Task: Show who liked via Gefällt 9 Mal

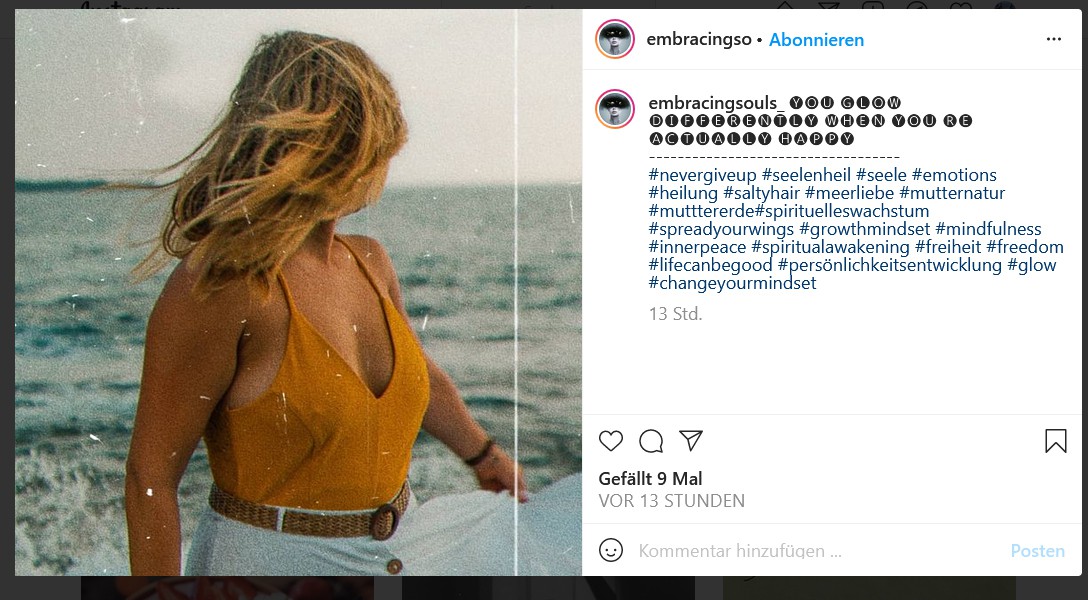Action: click(x=650, y=479)
